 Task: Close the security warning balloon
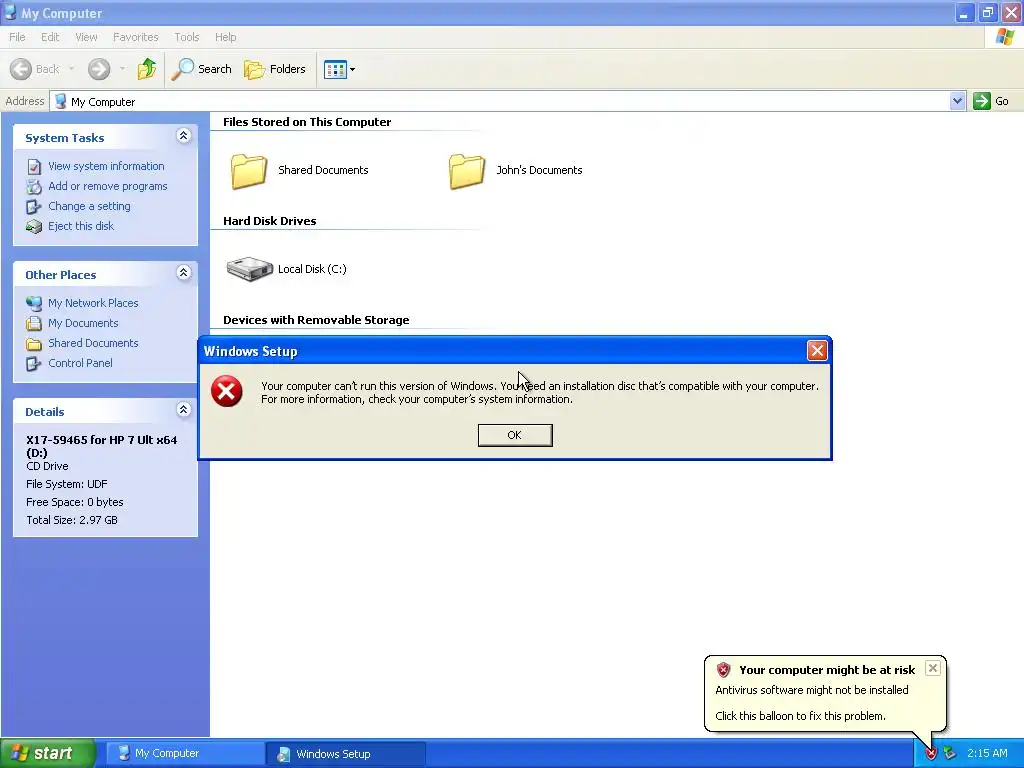pyautogui.click(x=933, y=668)
